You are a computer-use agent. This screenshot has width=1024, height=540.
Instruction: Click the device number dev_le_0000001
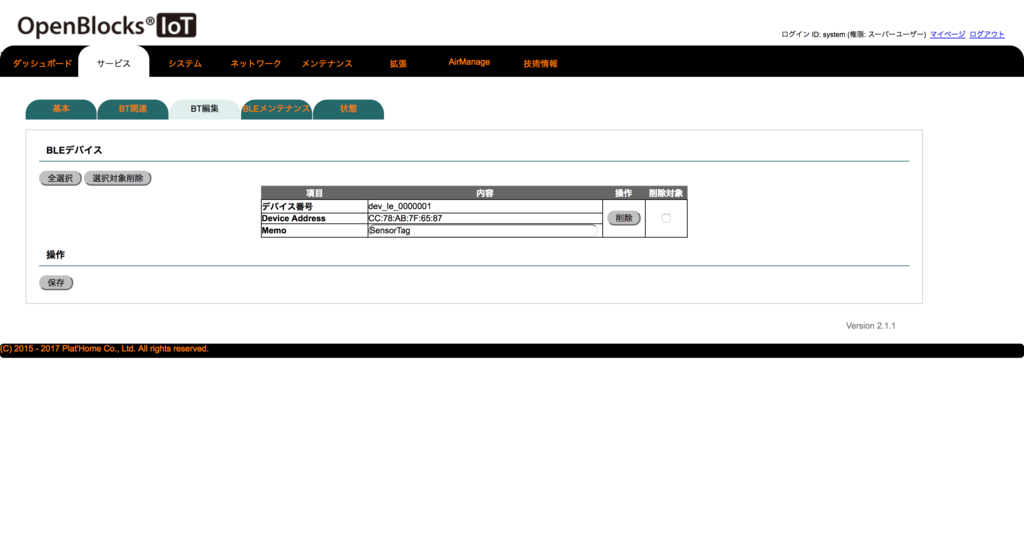click(x=400, y=206)
